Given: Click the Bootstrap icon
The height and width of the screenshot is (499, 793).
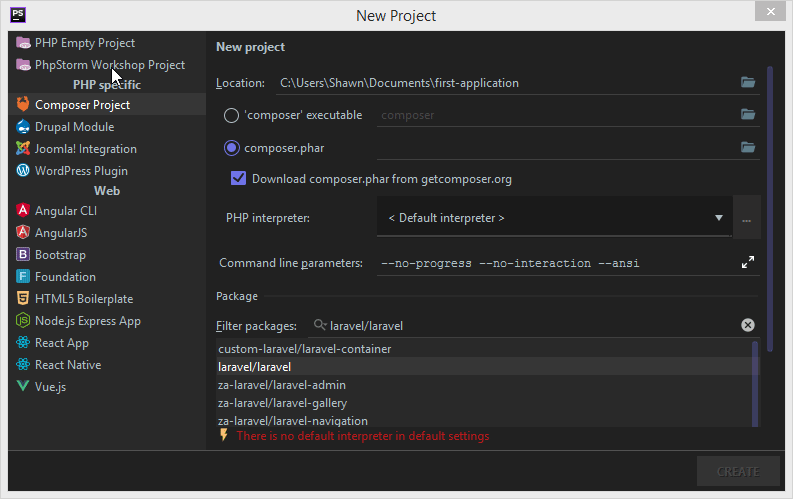Looking at the screenshot, I should coord(23,254).
